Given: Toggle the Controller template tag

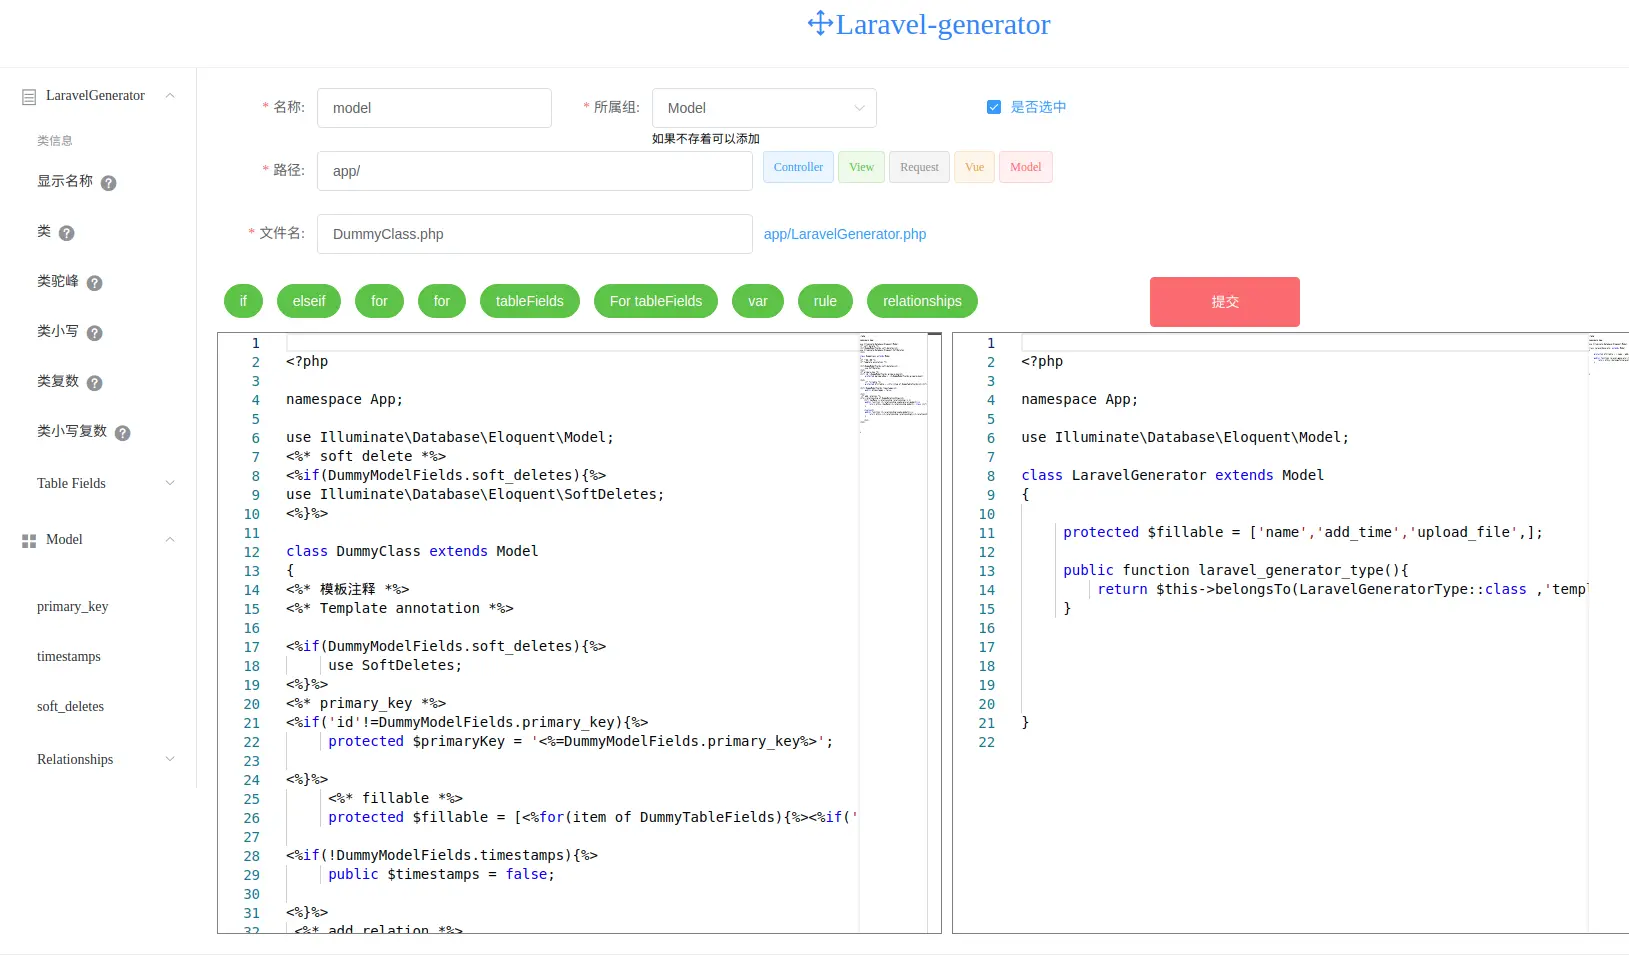Looking at the screenshot, I should [797, 167].
